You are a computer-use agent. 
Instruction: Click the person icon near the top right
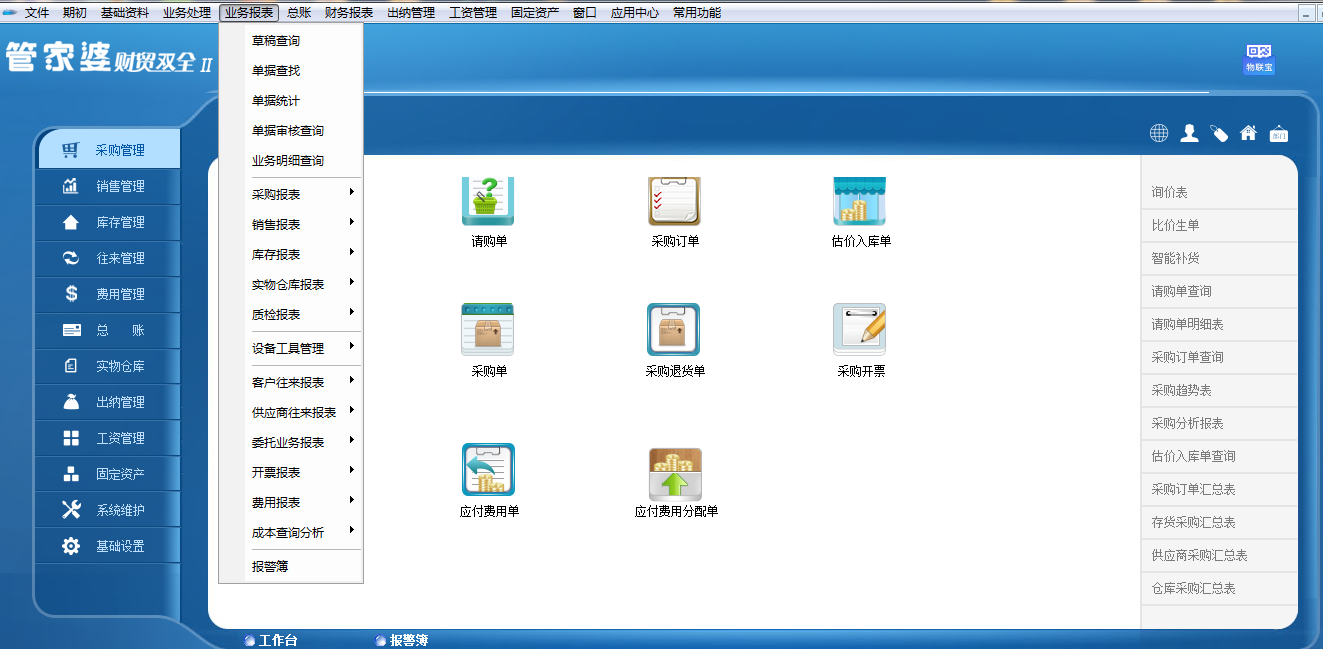click(1189, 132)
